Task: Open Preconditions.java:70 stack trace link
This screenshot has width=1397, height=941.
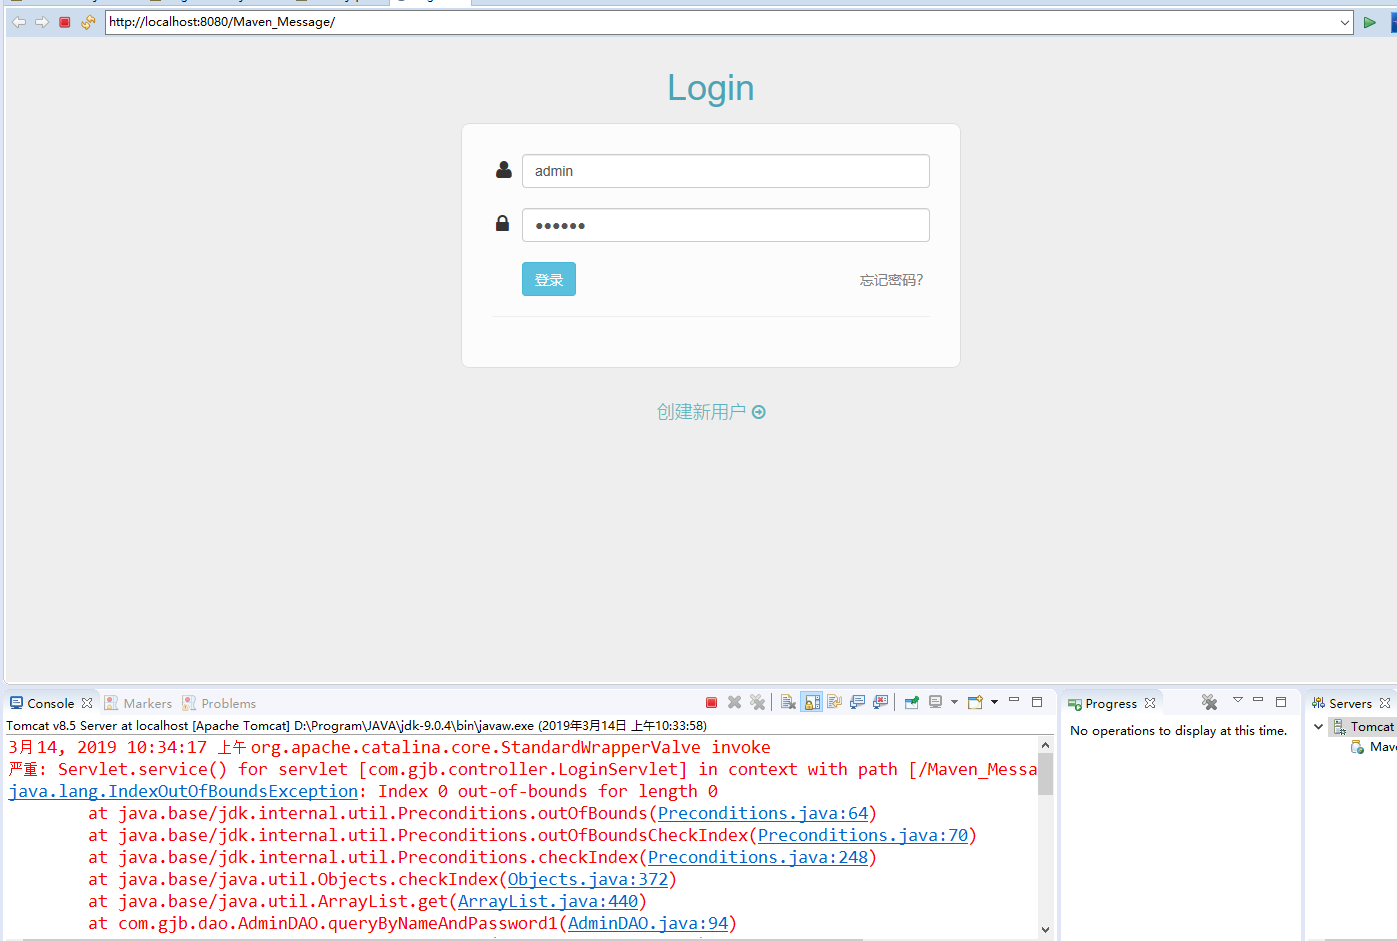Action: coord(863,835)
